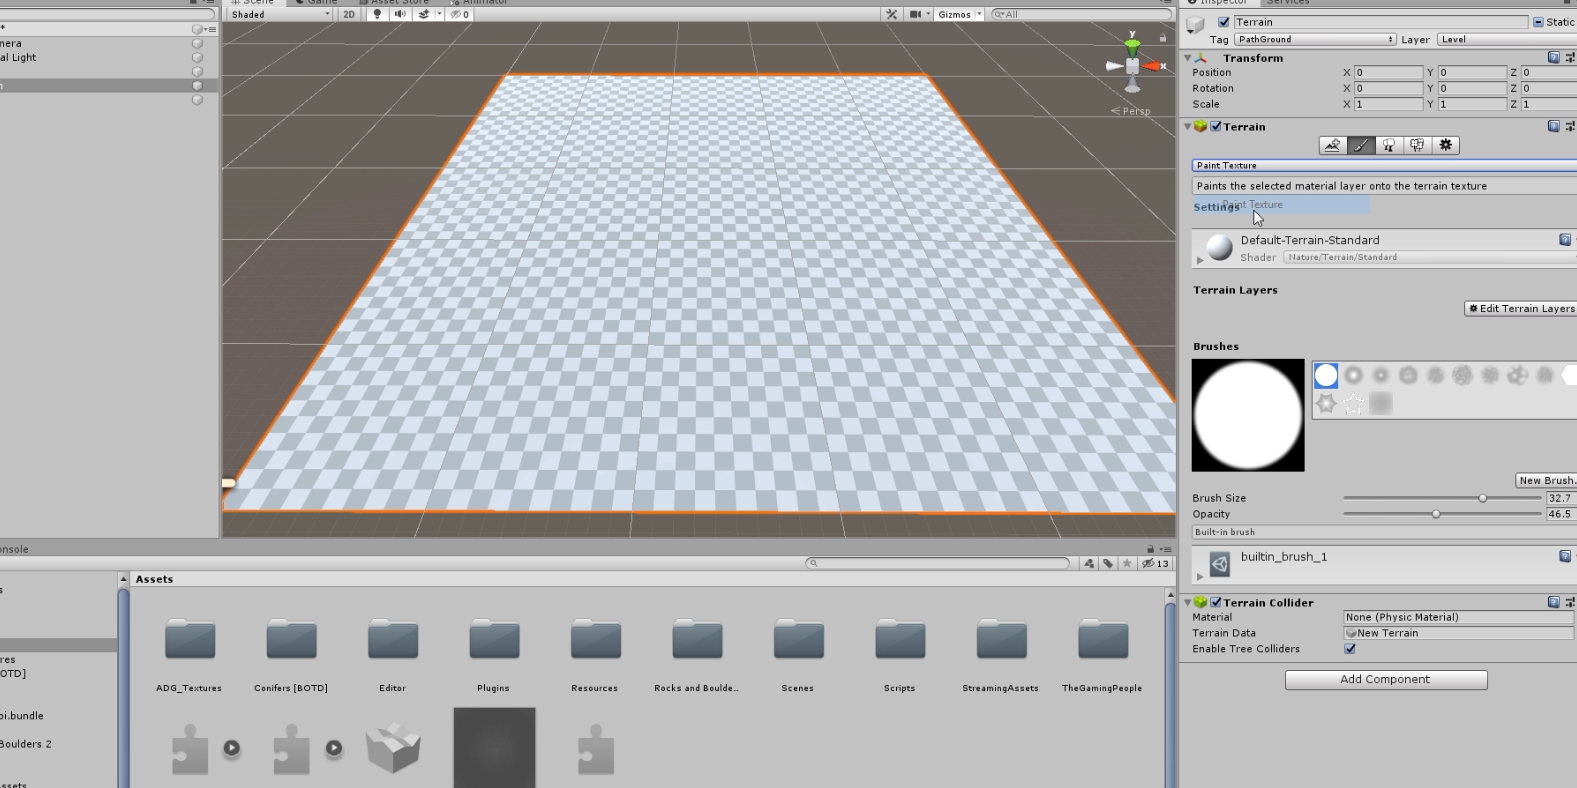Select the ADG_Textures folder
The height and width of the screenshot is (788, 1577).
189,656
